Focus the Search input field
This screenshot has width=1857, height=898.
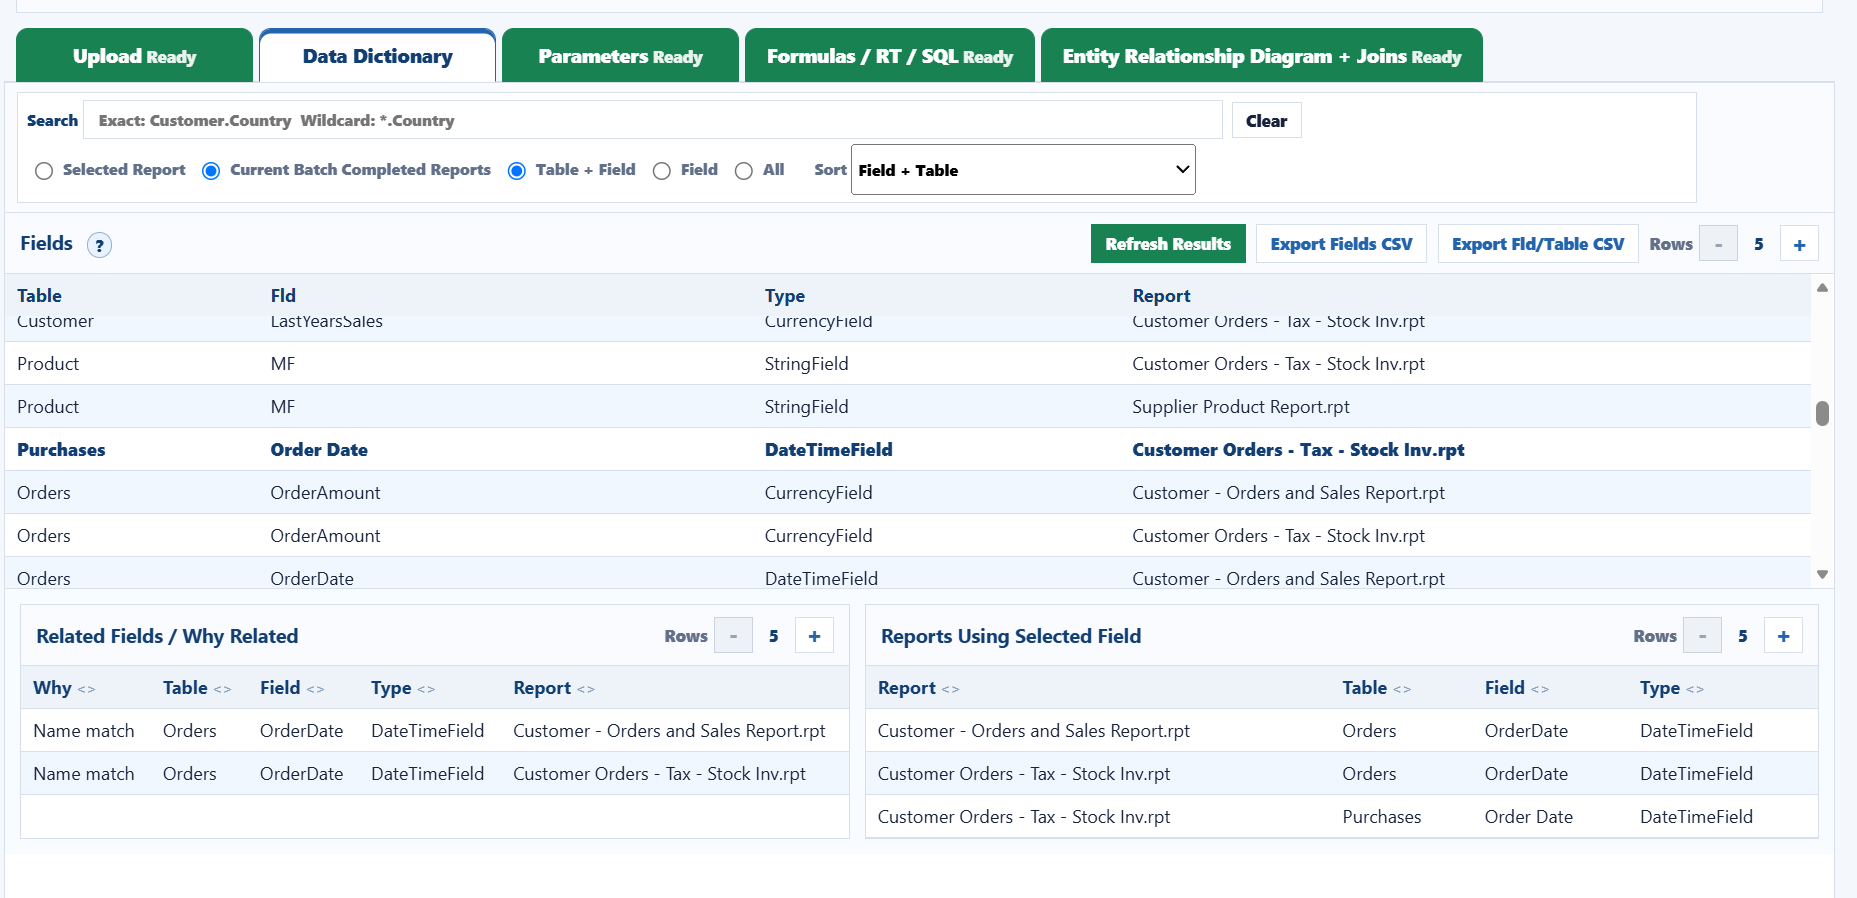[653, 120]
